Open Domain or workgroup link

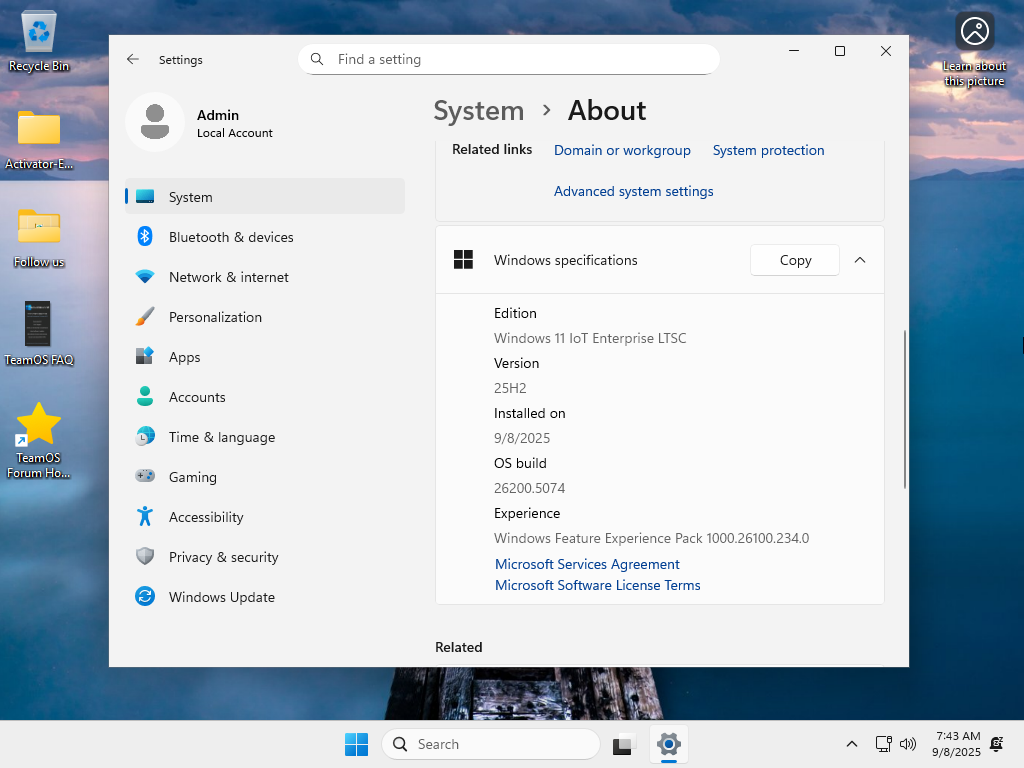click(622, 150)
